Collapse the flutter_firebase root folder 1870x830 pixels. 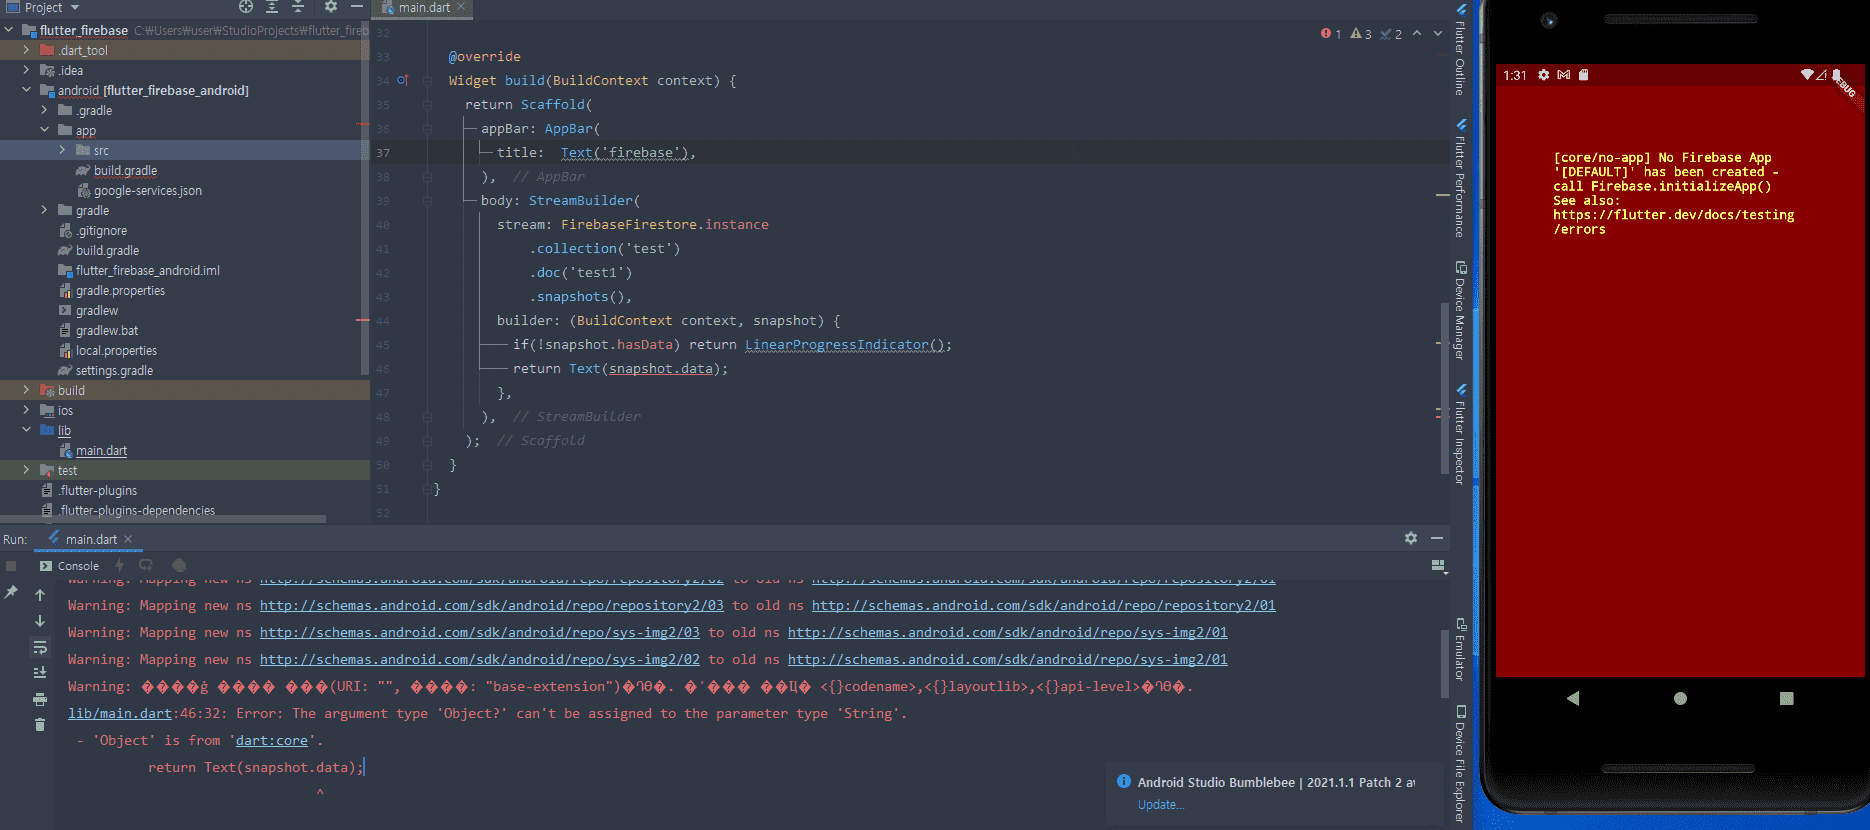tap(9, 30)
